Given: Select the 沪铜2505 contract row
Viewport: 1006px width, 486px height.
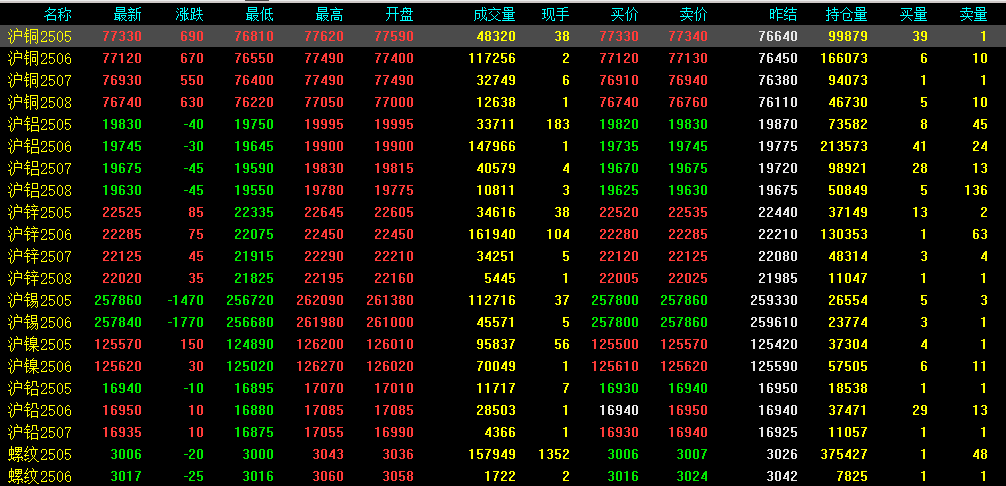Looking at the screenshot, I should 503,37.
